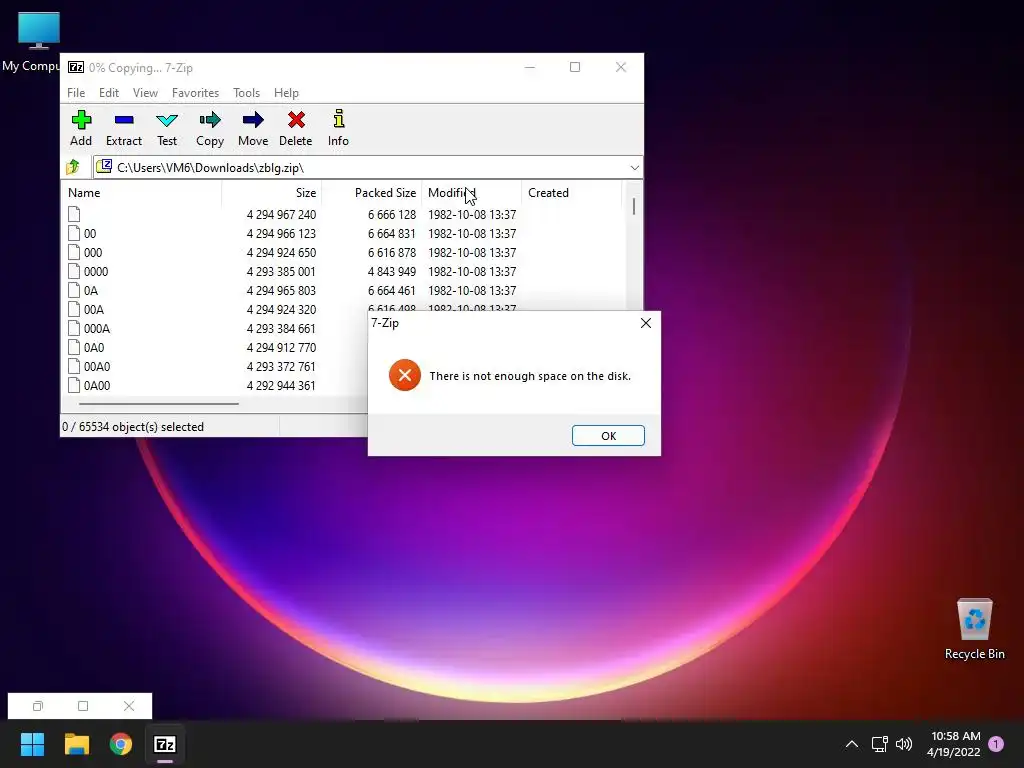
Task: Maximize the small bottom-left window stub
Action: point(83,706)
